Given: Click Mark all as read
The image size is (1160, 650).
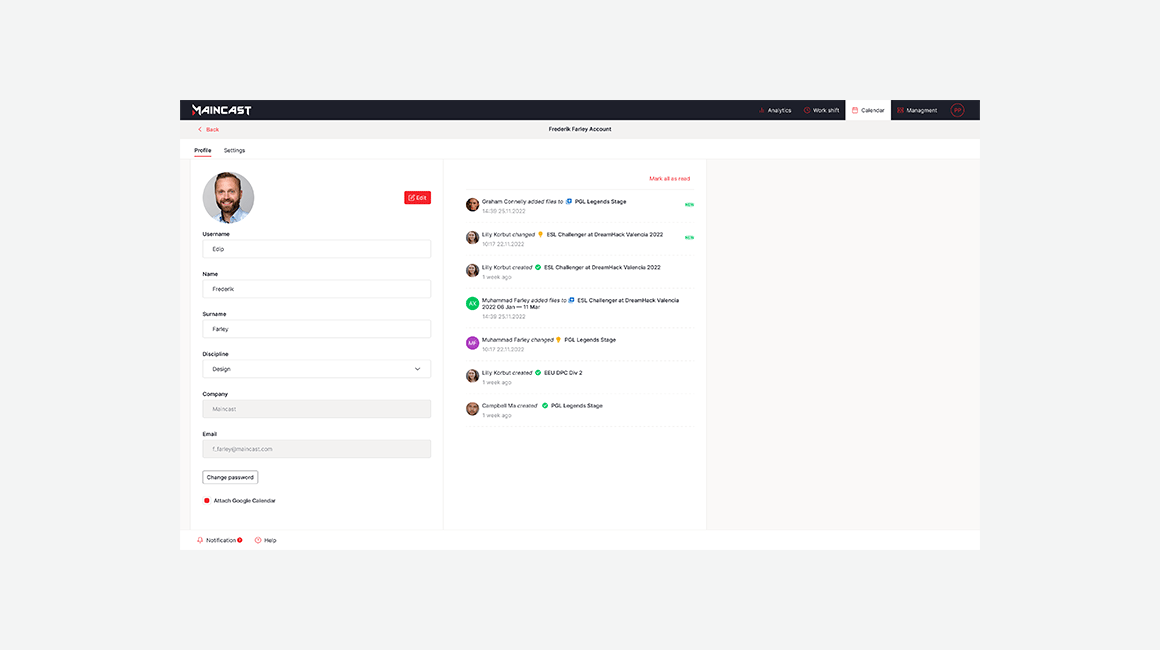Looking at the screenshot, I should [x=669, y=179].
